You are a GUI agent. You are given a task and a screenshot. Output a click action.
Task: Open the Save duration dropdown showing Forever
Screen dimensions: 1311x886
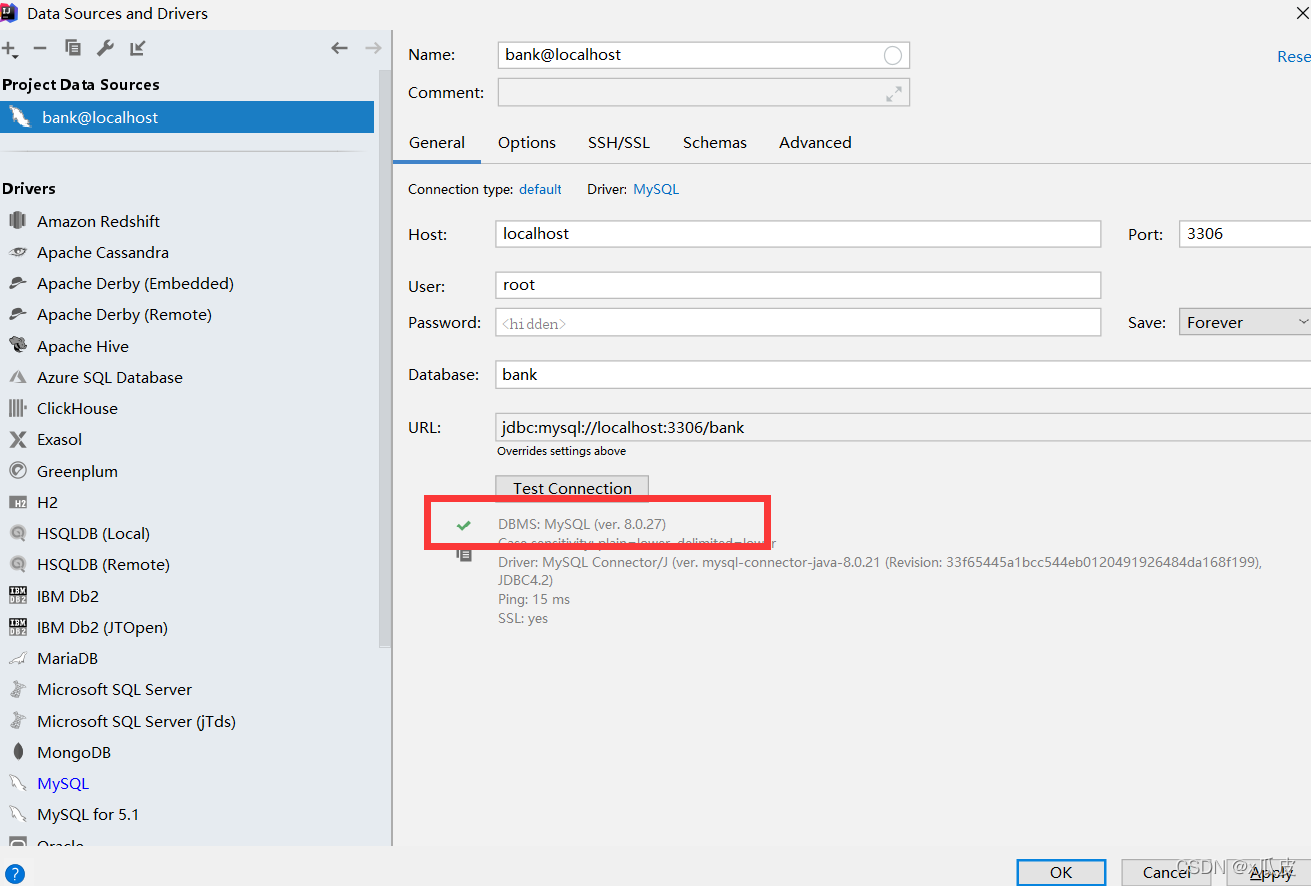1244,321
